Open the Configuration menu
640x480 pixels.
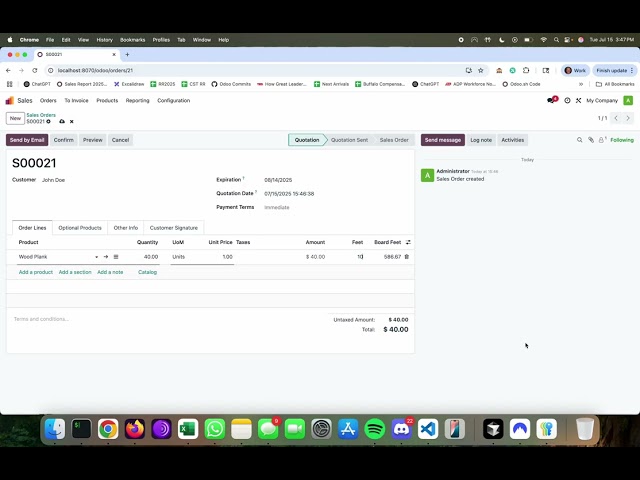pyautogui.click(x=173, y=100)
